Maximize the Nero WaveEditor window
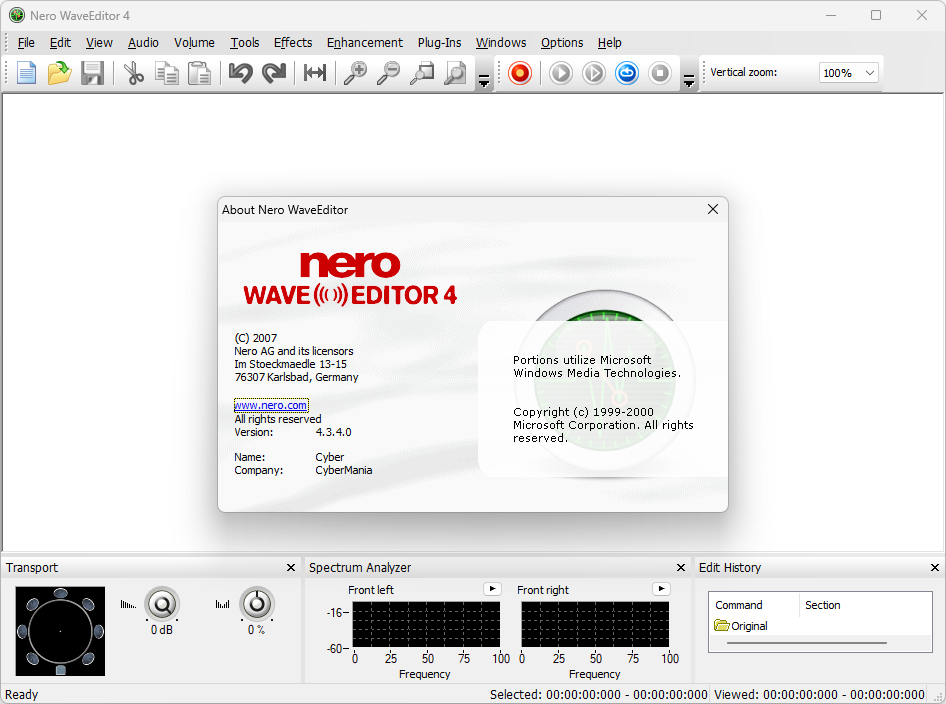The width and height of the screenshot is (946, 704). (x=876, y=16)
